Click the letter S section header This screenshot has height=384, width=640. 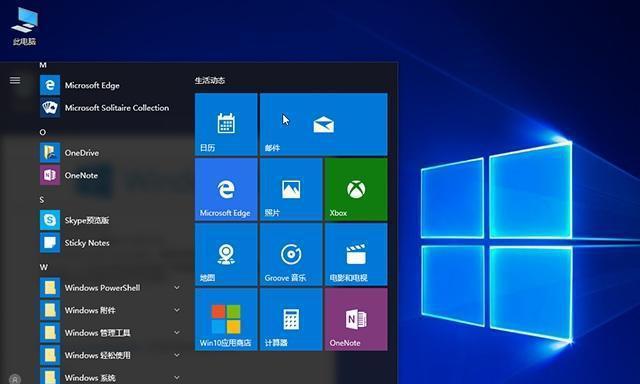42,200
